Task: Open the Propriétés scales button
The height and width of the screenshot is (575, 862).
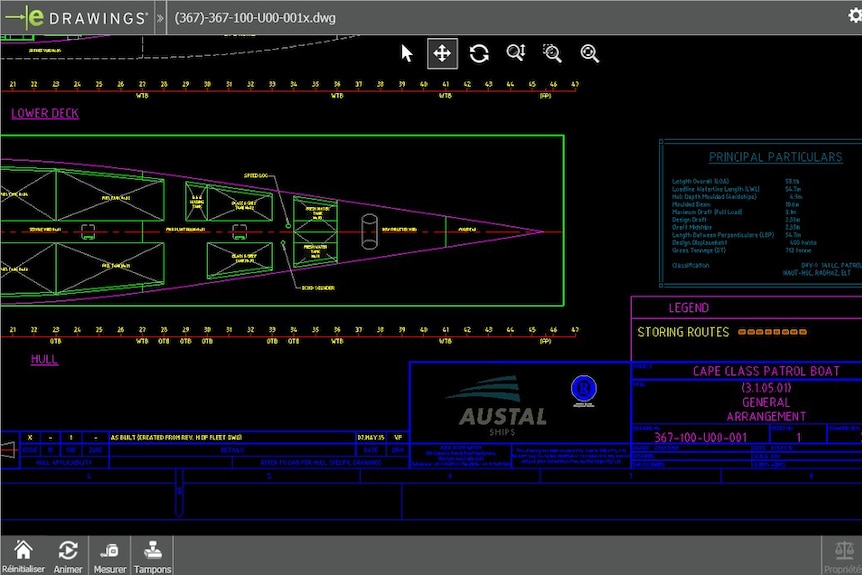Action: click(843, 556)
